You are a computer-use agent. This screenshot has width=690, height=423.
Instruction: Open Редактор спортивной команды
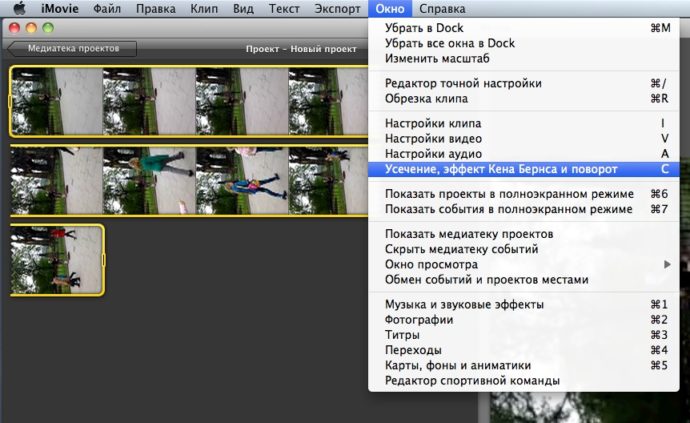coord(524,381)
